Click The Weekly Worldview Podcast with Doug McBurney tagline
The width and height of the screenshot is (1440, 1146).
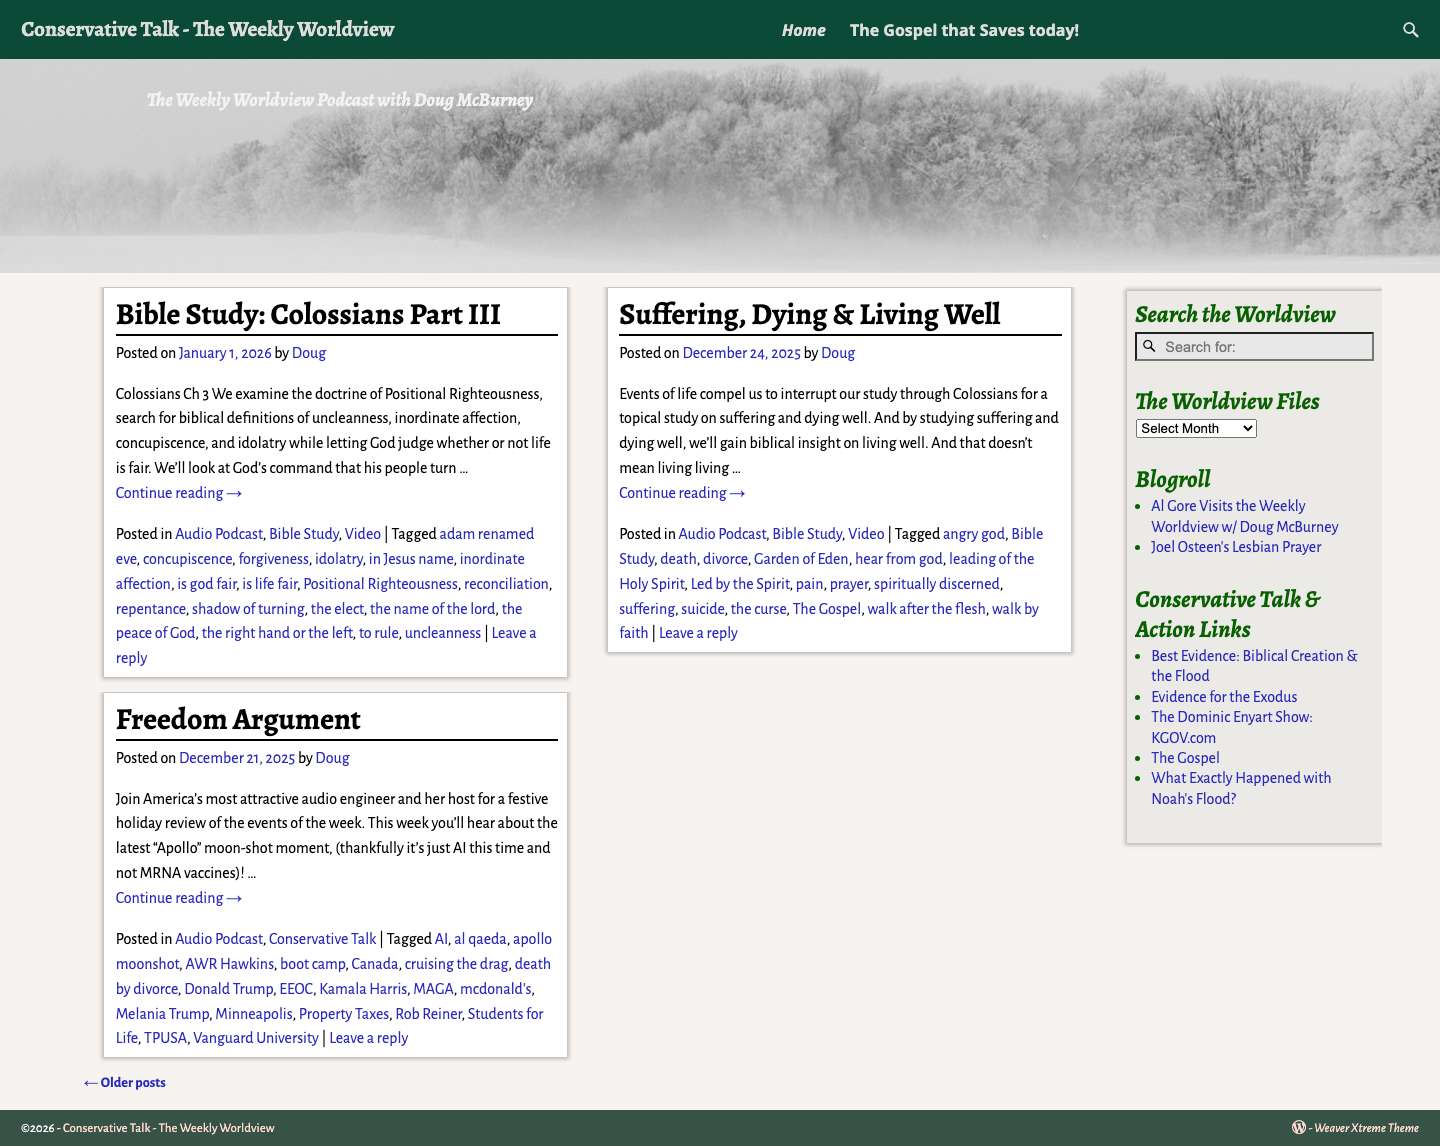(x=340, y=100)
